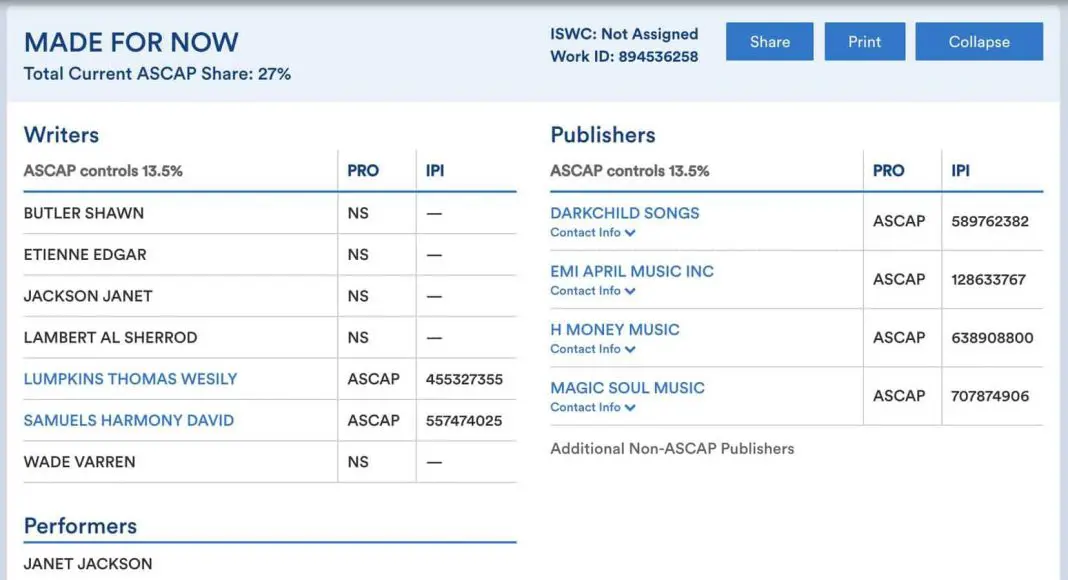The width and height of the screenshot is (1068, 580).
Task: Open the H MONEY MUSIC publisher link
Action: coord(614,329)
